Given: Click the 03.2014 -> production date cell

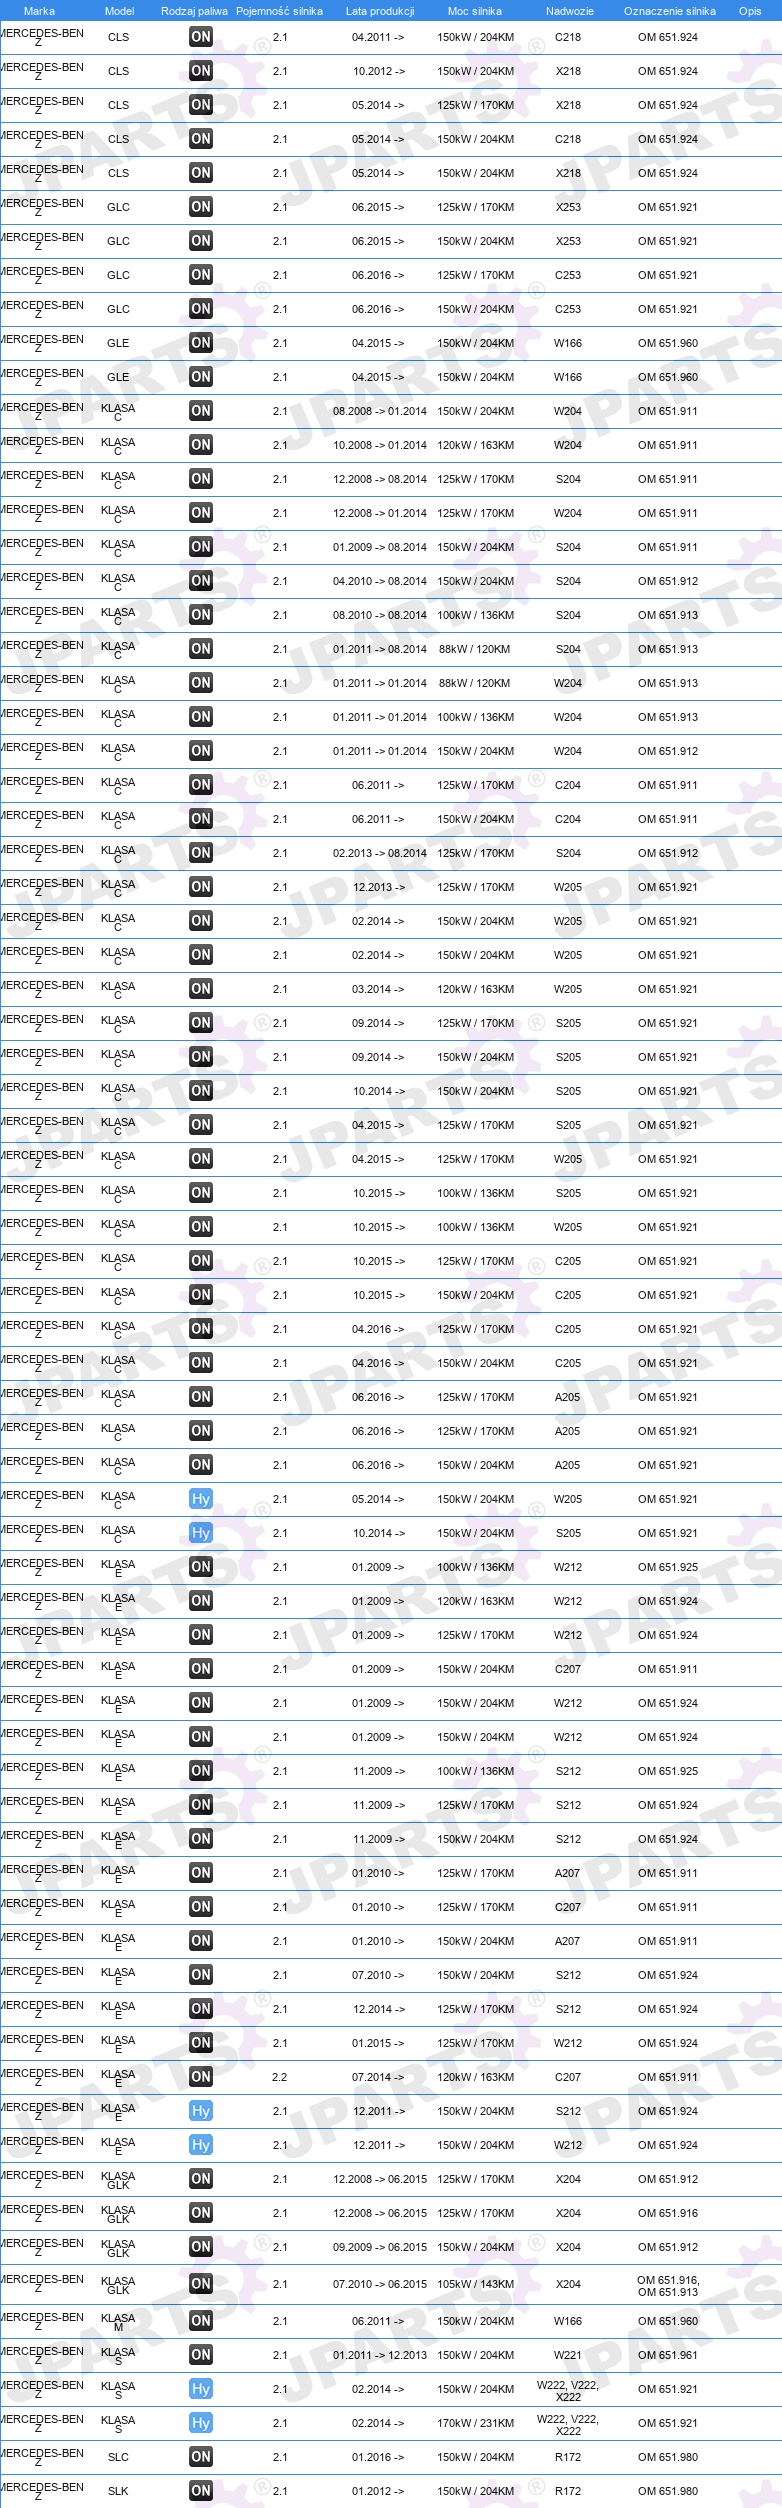Looking at the screenshot, I should (378, 989).
